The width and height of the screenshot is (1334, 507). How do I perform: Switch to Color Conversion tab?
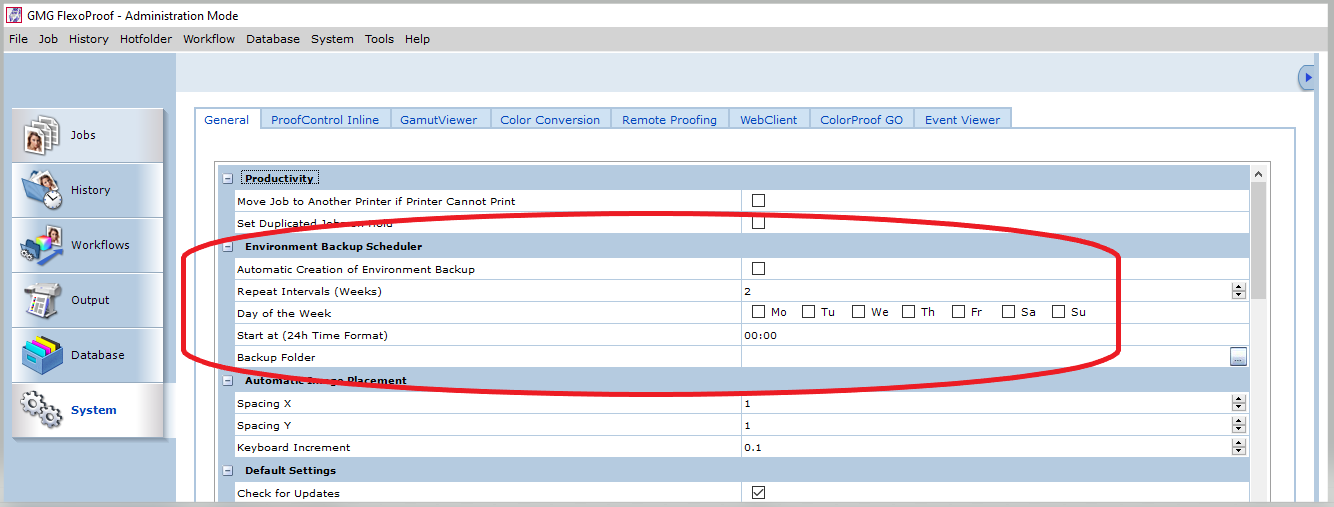[550, 120]
